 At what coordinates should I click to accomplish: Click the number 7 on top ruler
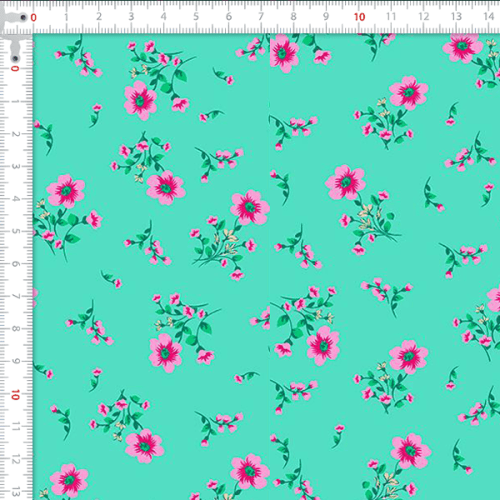click(261, 16)
